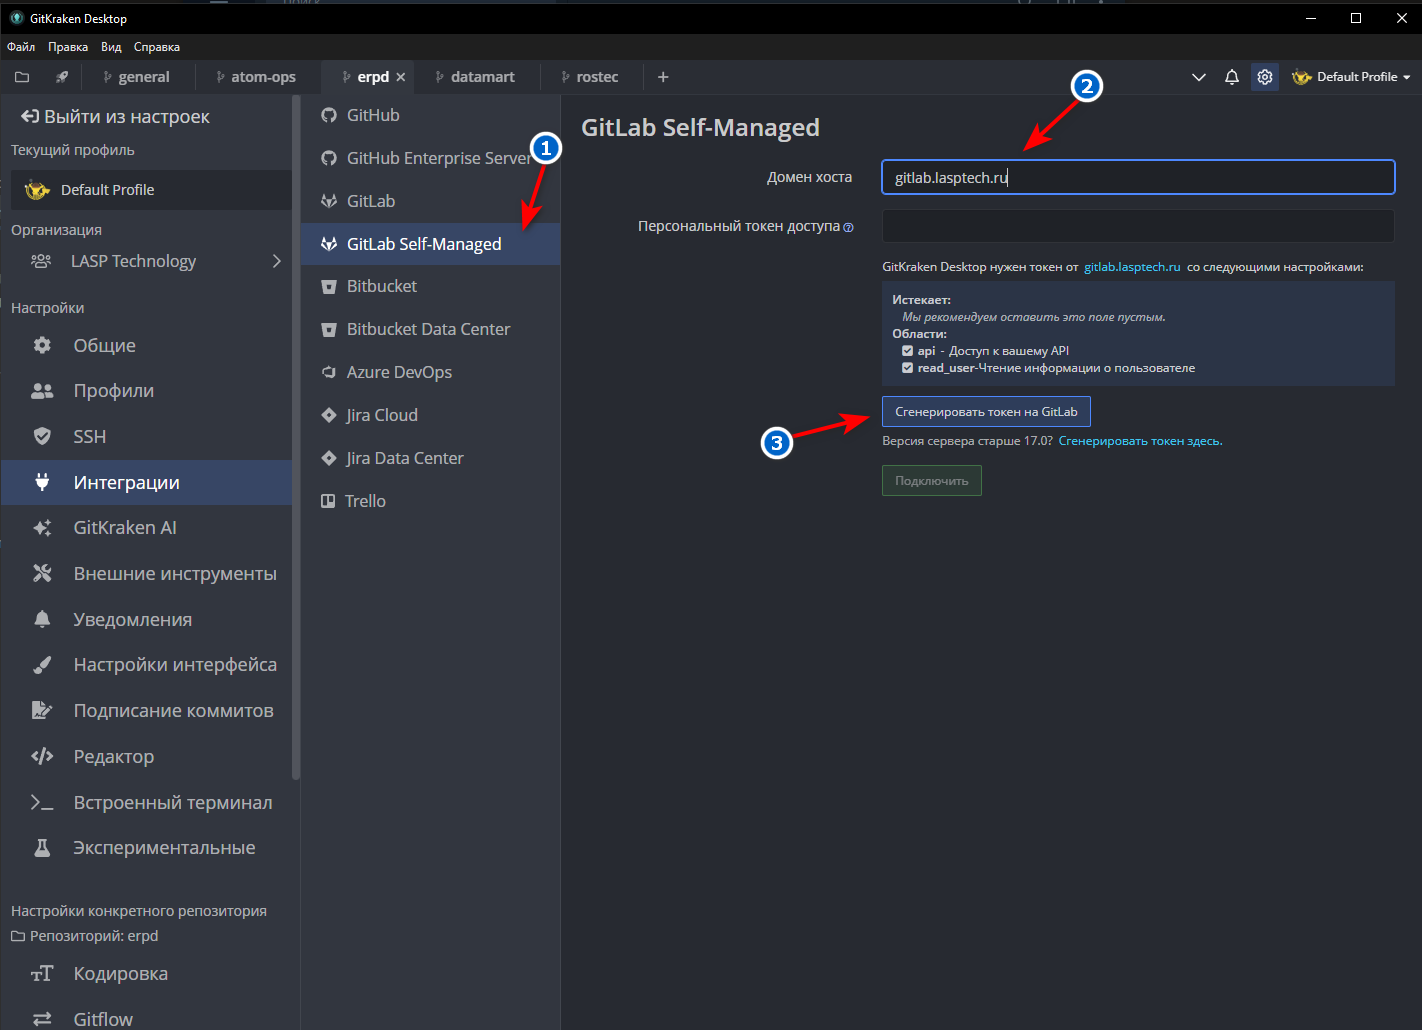Viewport: 1422px width, 1030px height.
Task: Click the General settings gear icon in sidebar
Action: click(x=42, y=345)
